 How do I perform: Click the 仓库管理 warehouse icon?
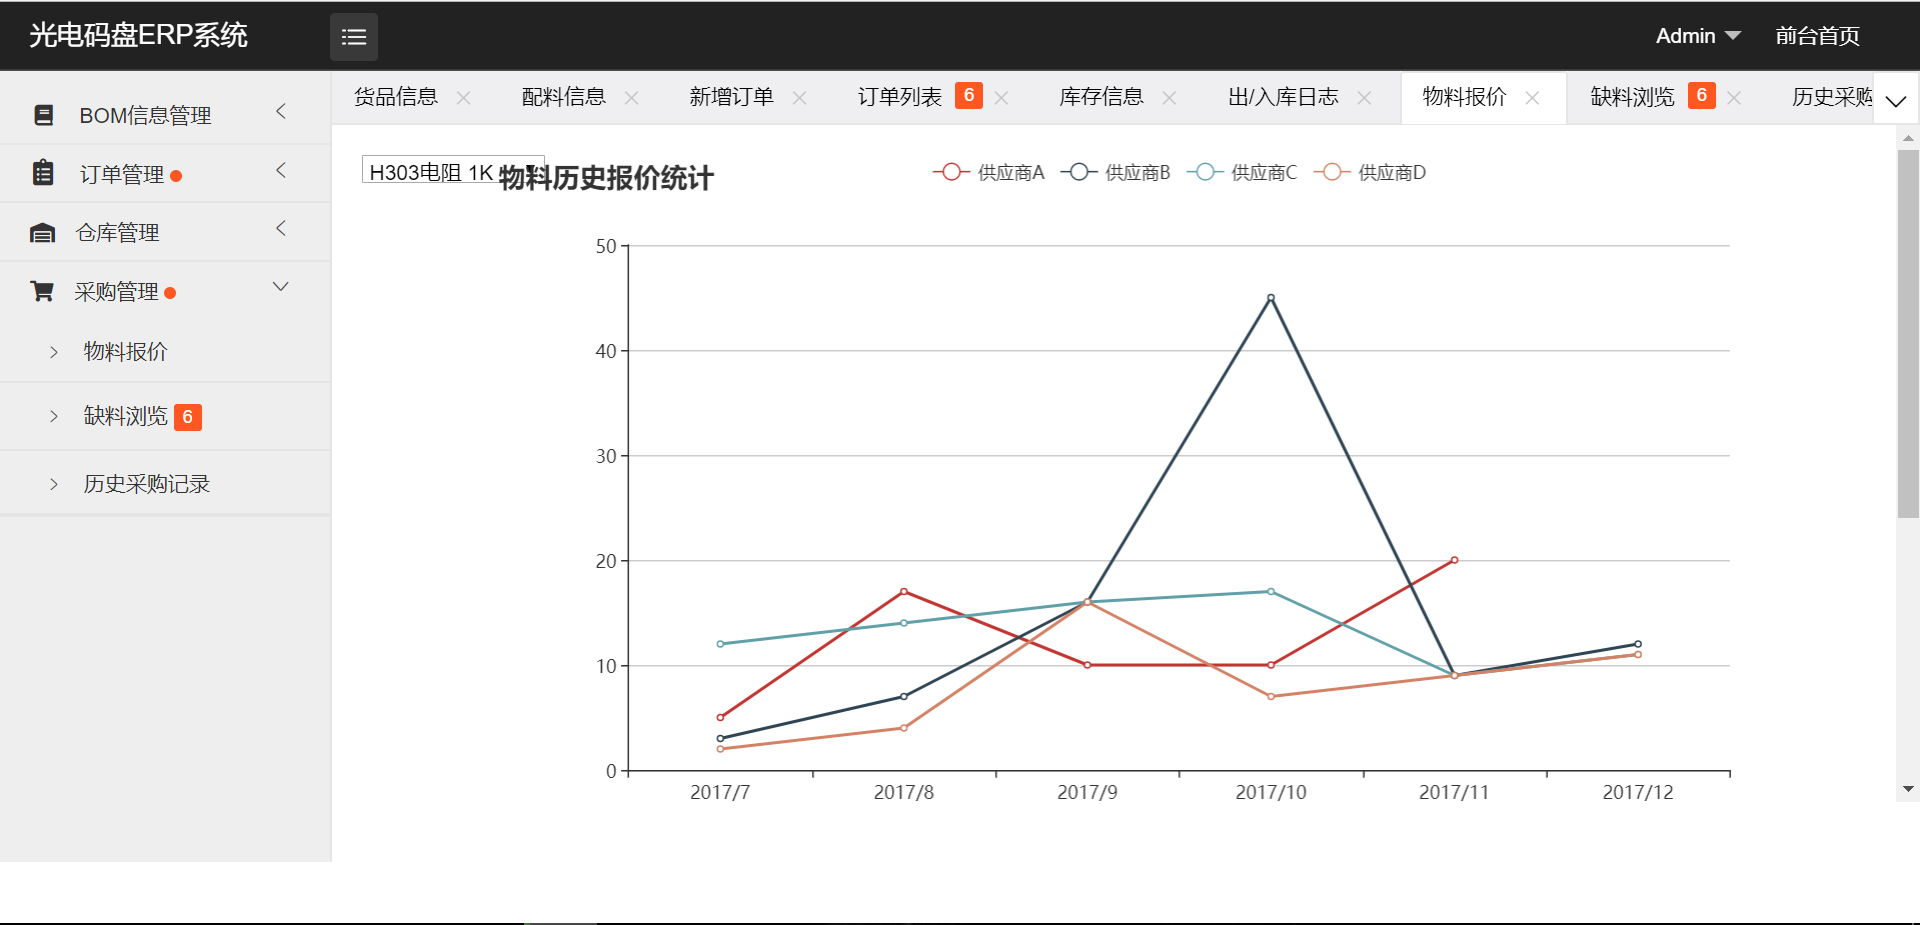pos(43,231)
